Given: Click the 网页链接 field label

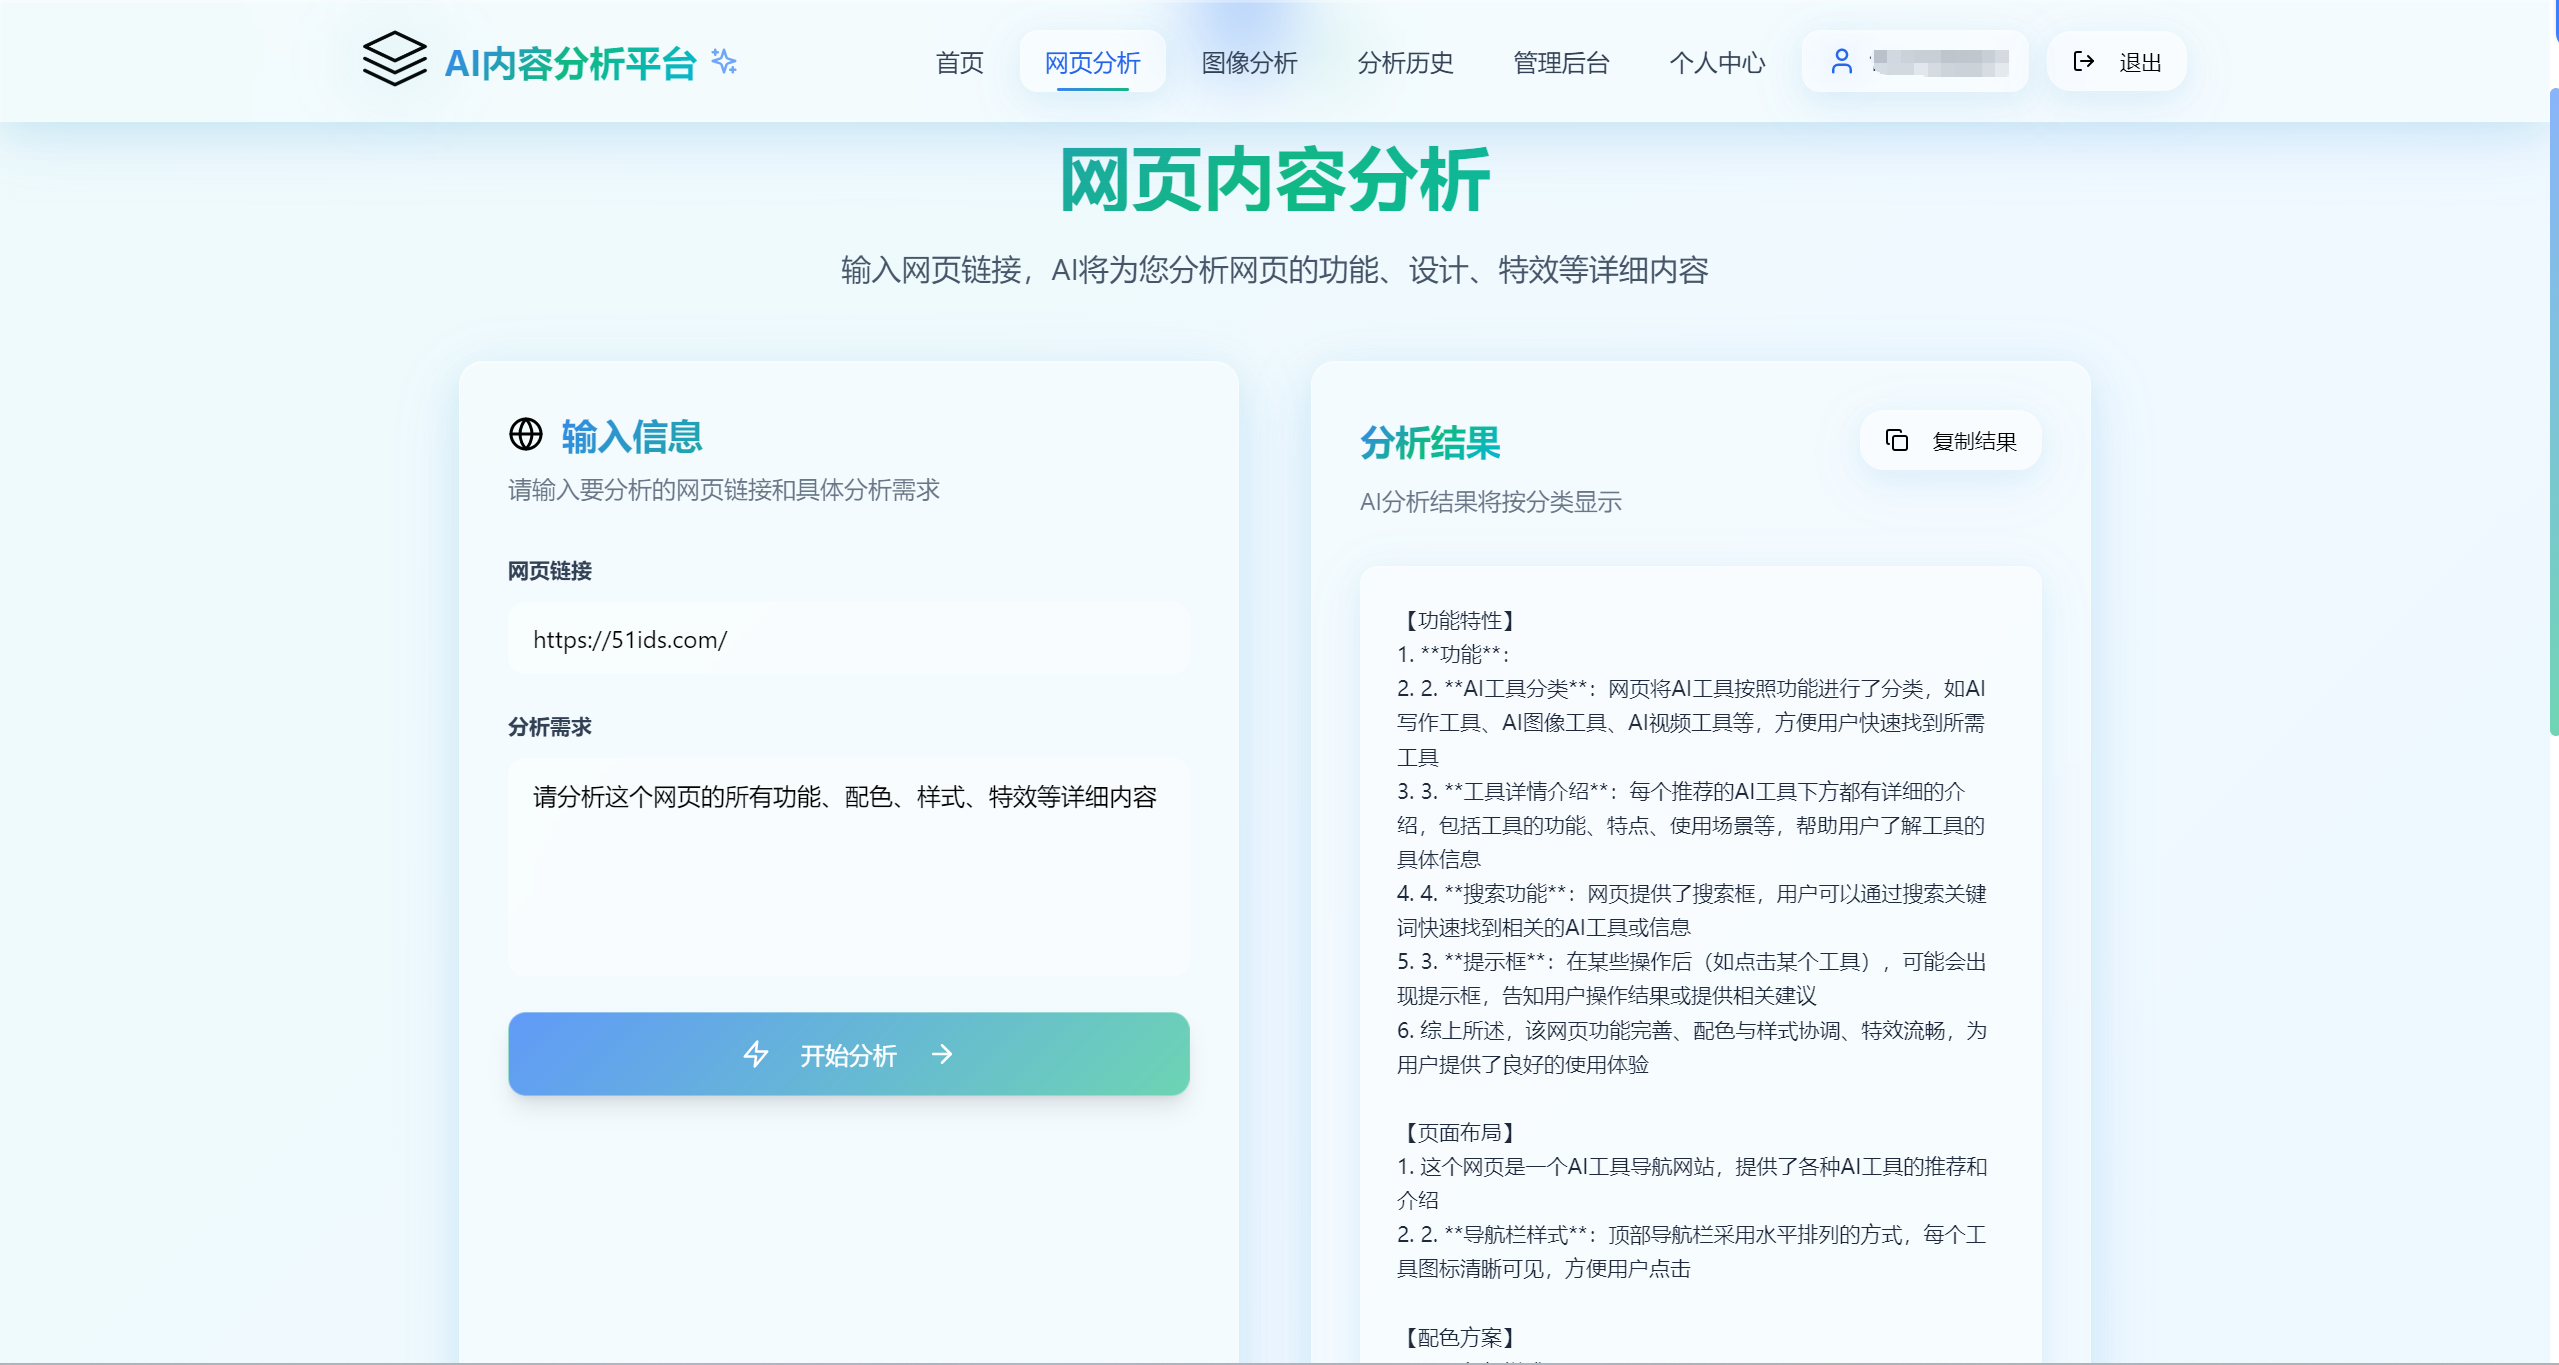Looking at the screenshot, I should pos(550,571).
